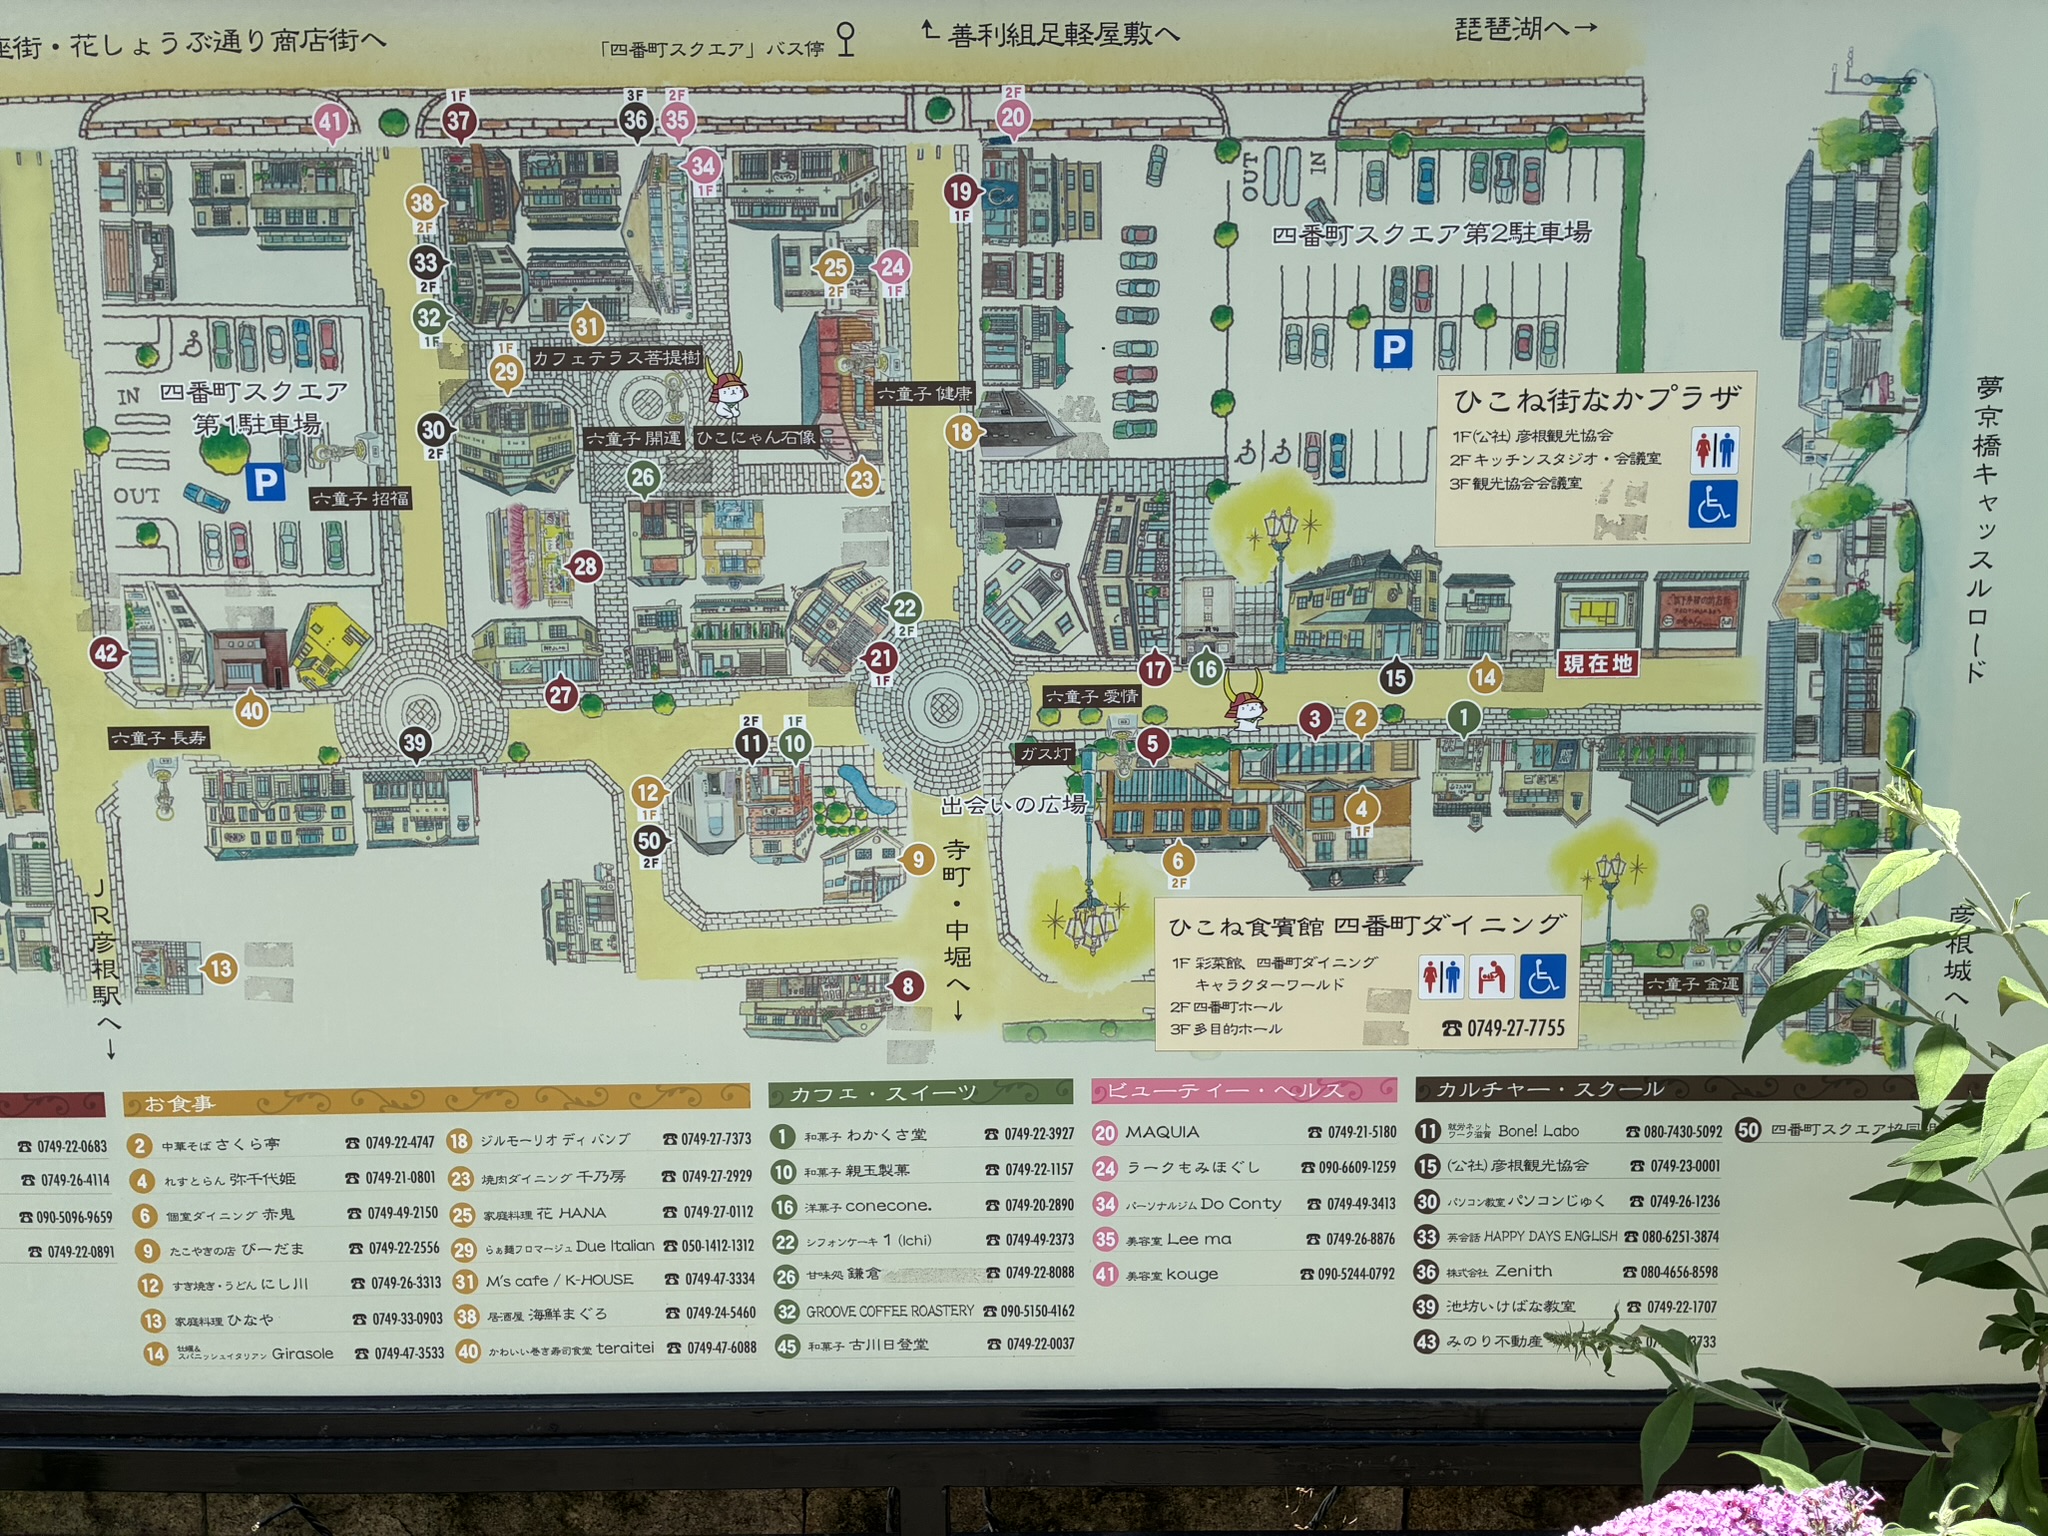2048x1536 pixels.
Task: Click HAPPY DAYS ENGLISH legend entry
Action: point(1567,1236)
